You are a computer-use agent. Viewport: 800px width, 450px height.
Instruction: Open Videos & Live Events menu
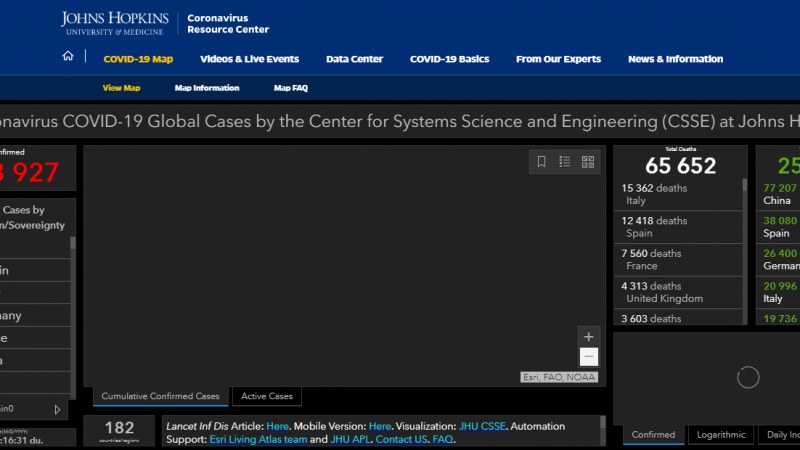[x=249, y=59]
